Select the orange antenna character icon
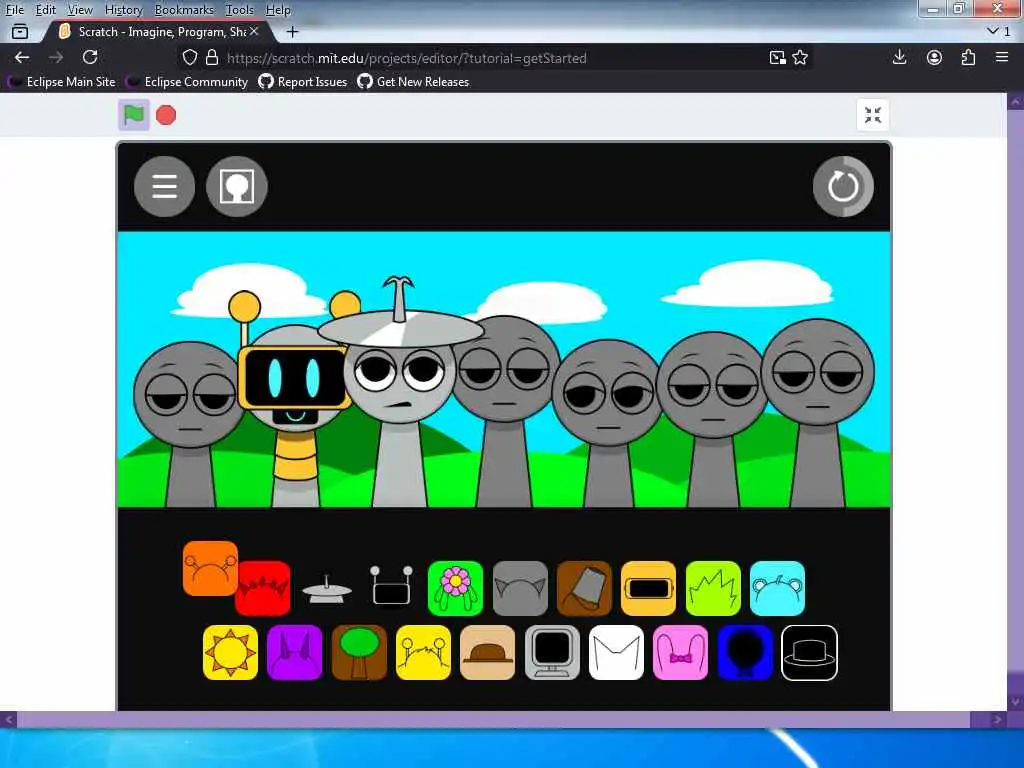This screenshot has height=768, width=1024. 210,568
